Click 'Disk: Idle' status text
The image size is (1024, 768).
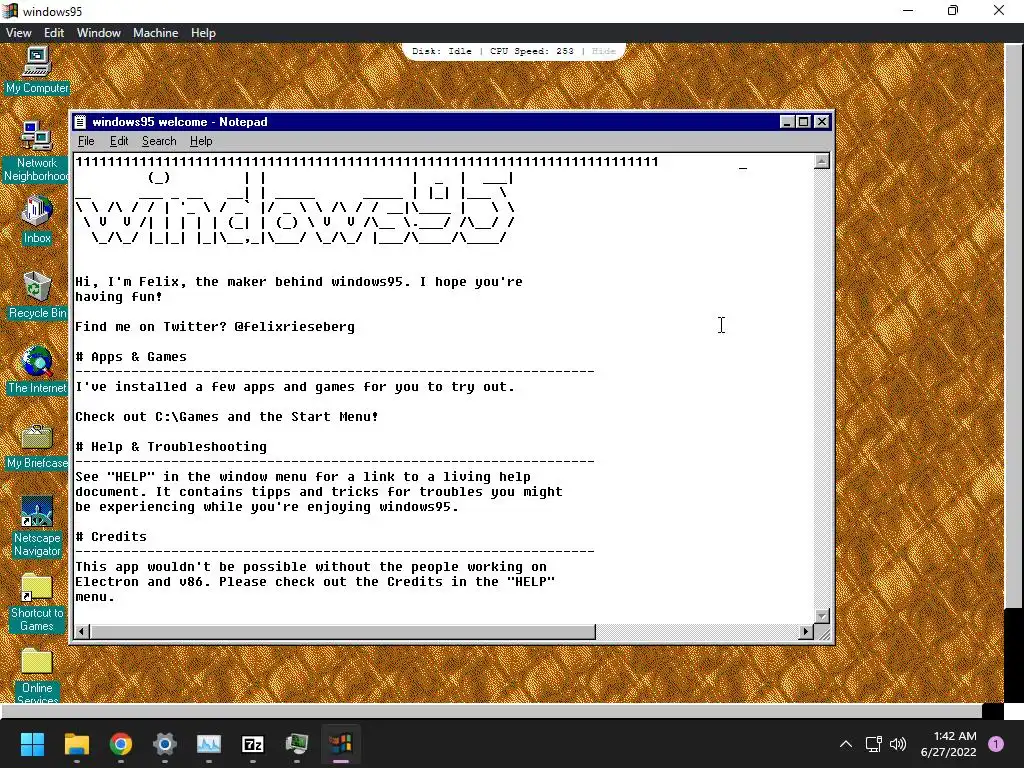(x=441, y=51)
